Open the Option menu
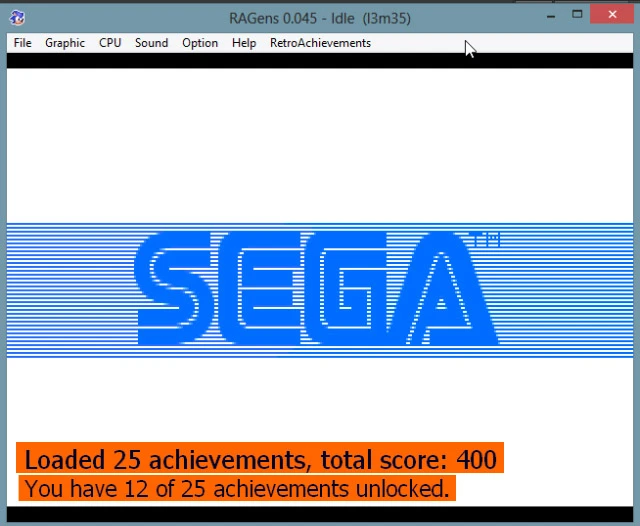 click(200, 43)
